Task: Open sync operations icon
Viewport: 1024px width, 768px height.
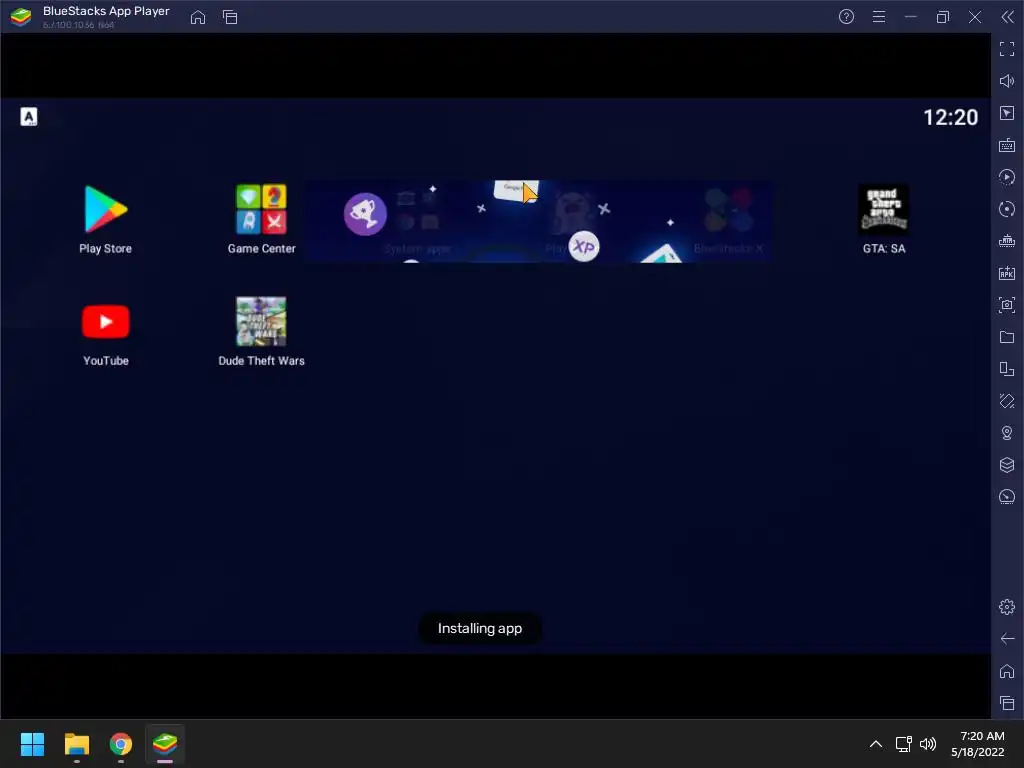Action: 1007,209
